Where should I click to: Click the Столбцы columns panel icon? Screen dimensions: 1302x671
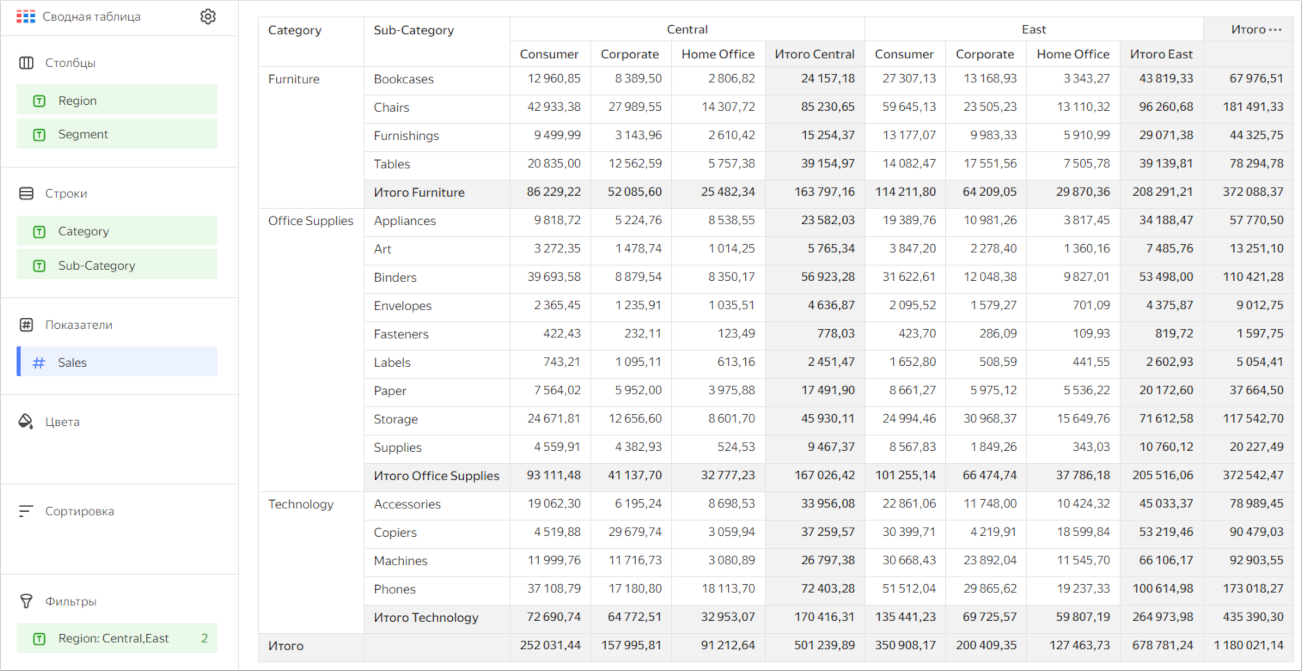point(25,62)
